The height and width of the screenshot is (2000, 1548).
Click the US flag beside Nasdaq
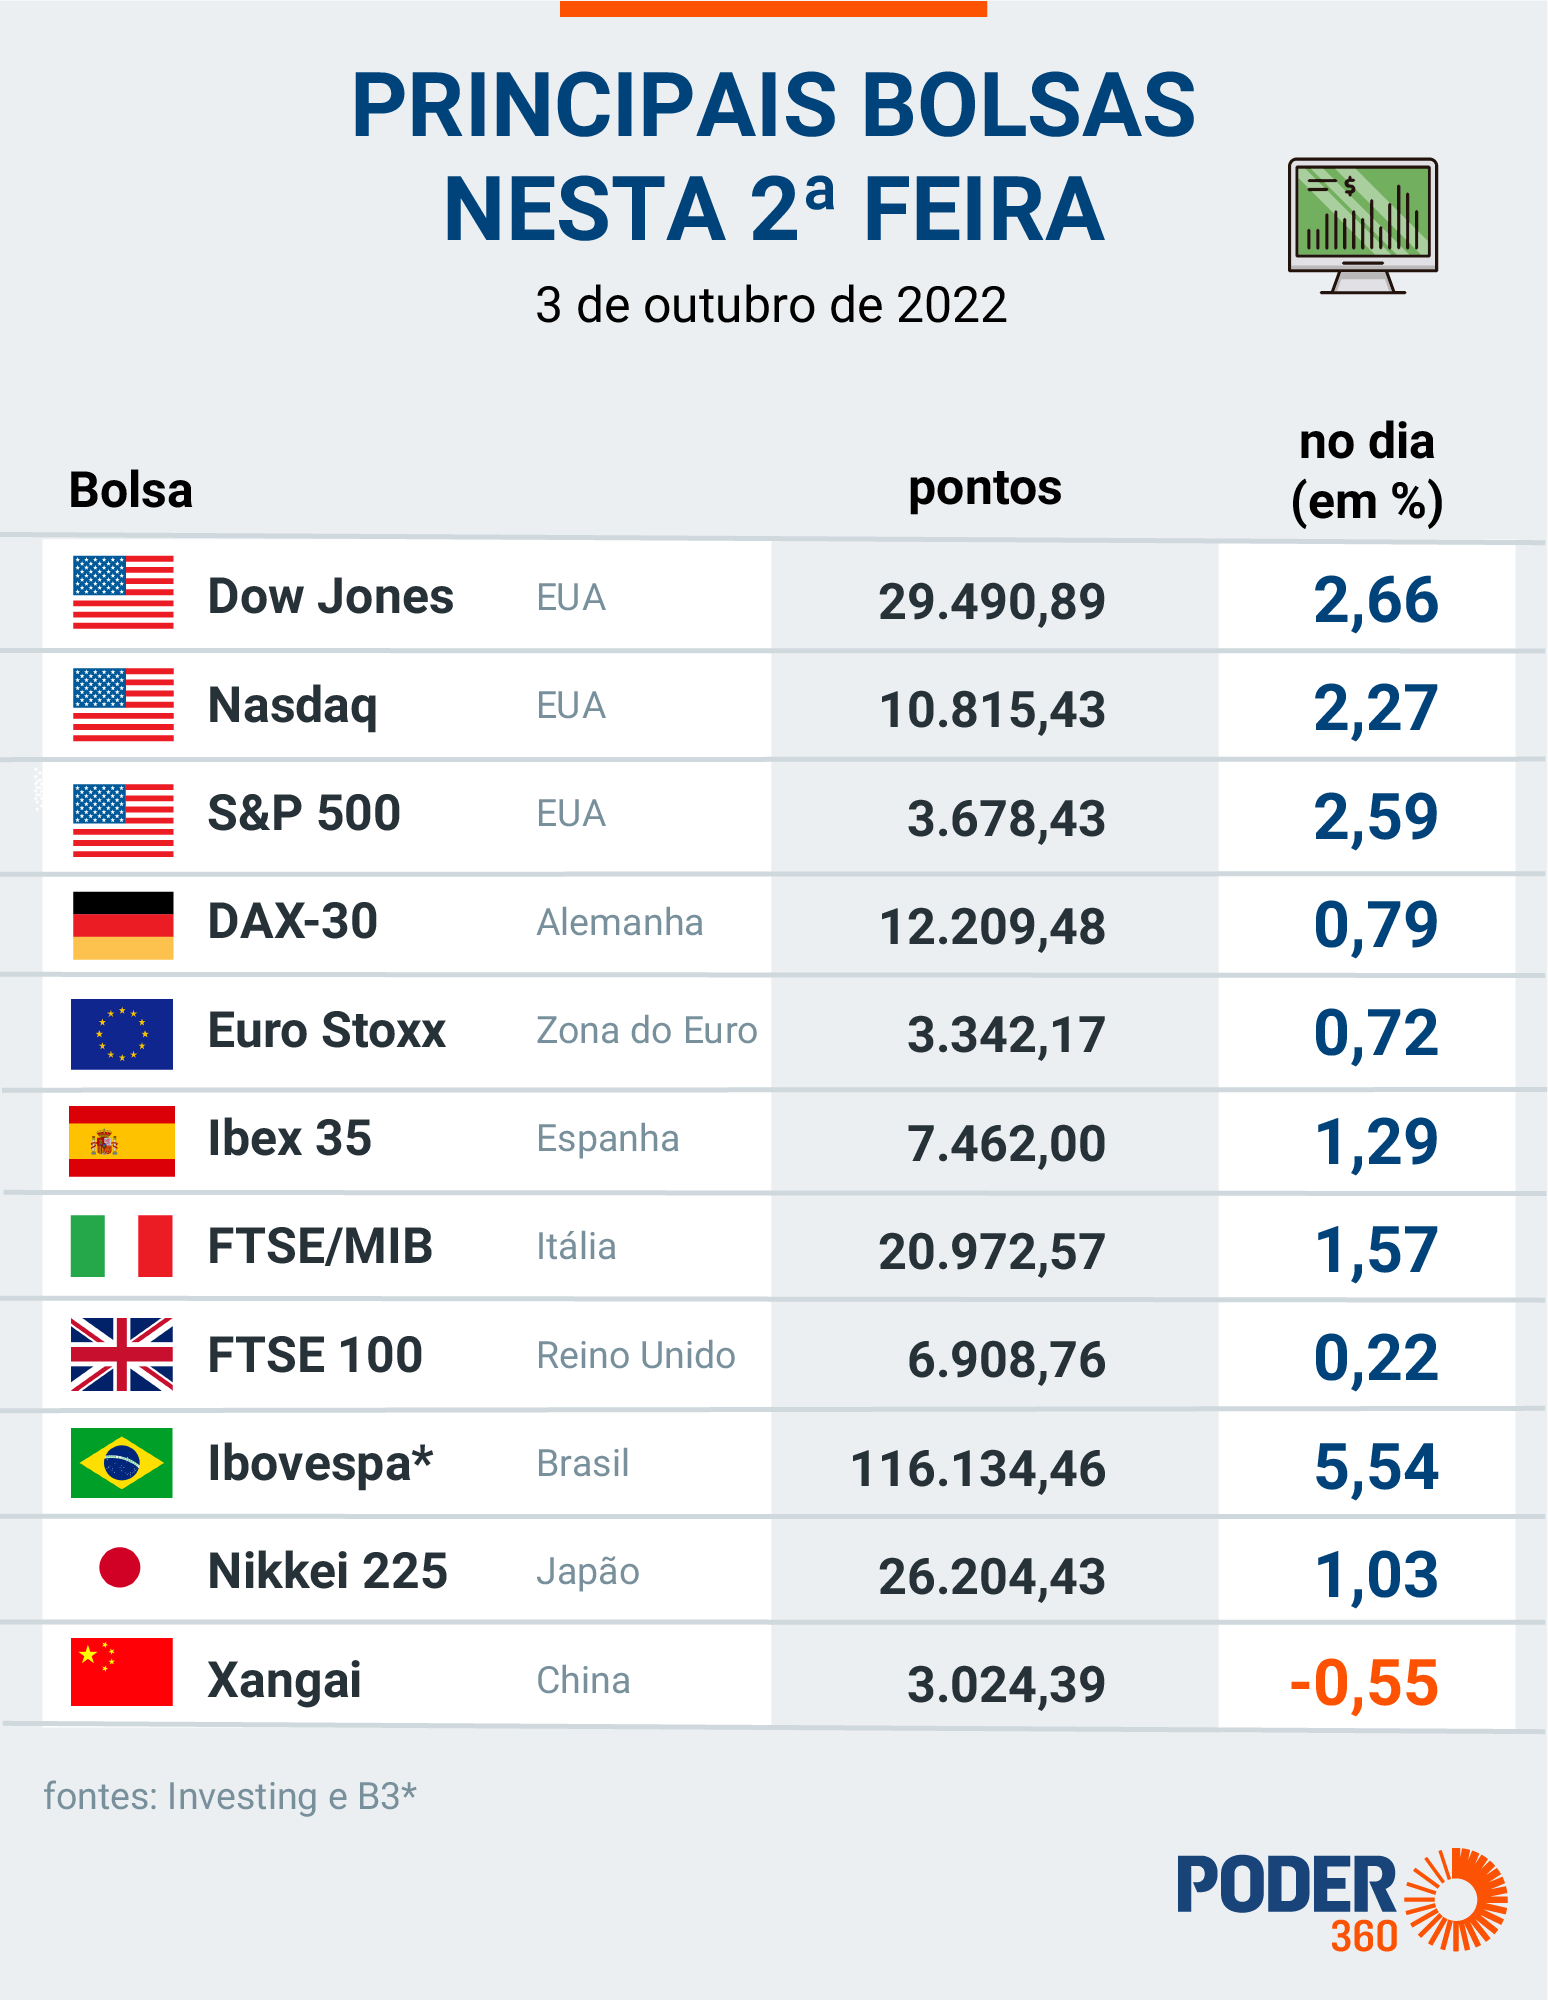pyautogui.click(x=123, y=704)
